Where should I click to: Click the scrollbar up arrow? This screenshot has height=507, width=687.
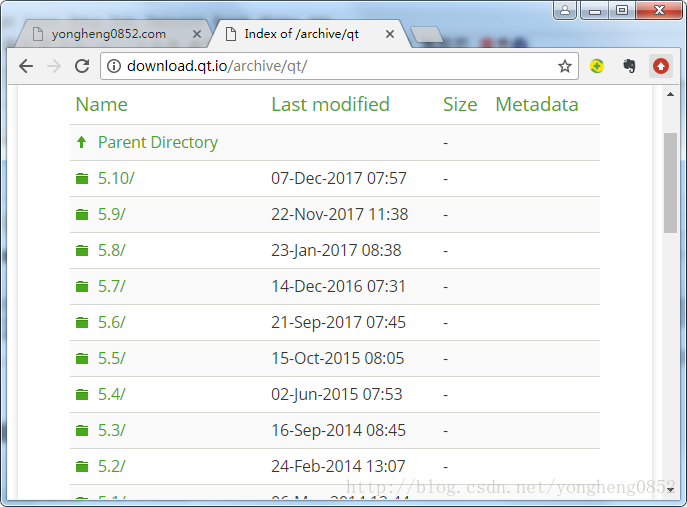[x=670, y=94]
